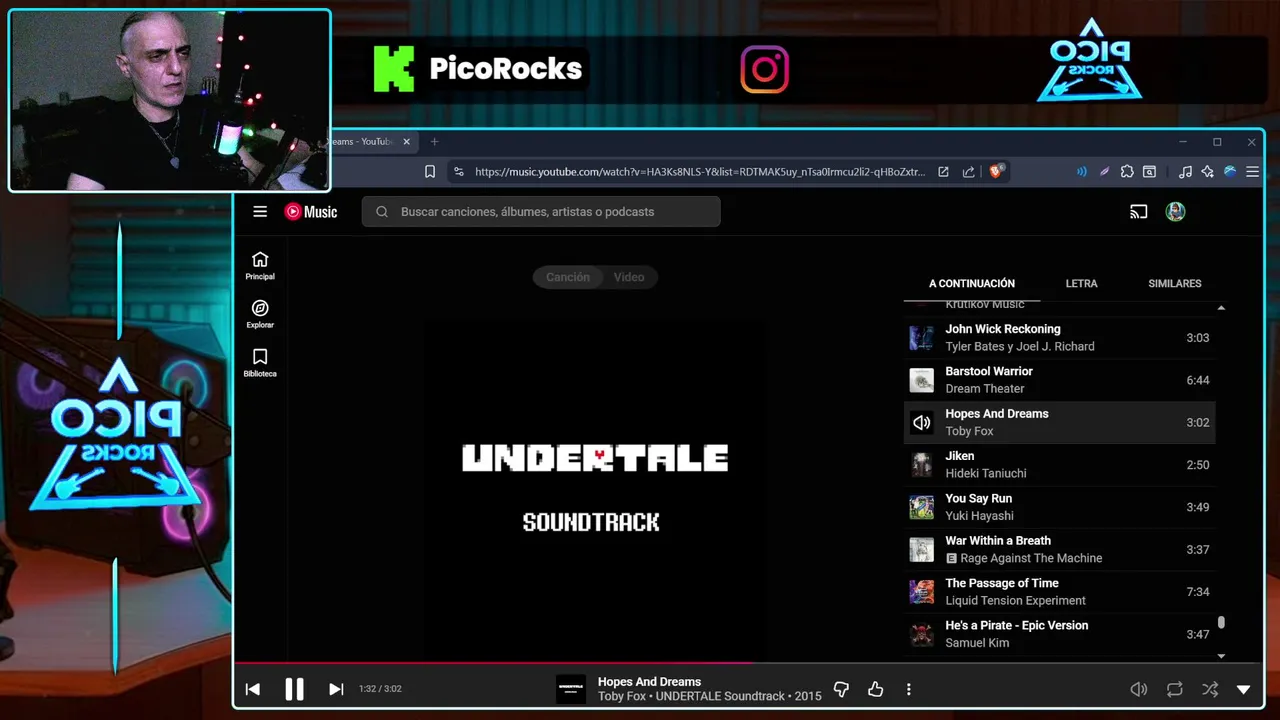
Task: Click the site settings icon in address bar
Action: coord(459,172)
